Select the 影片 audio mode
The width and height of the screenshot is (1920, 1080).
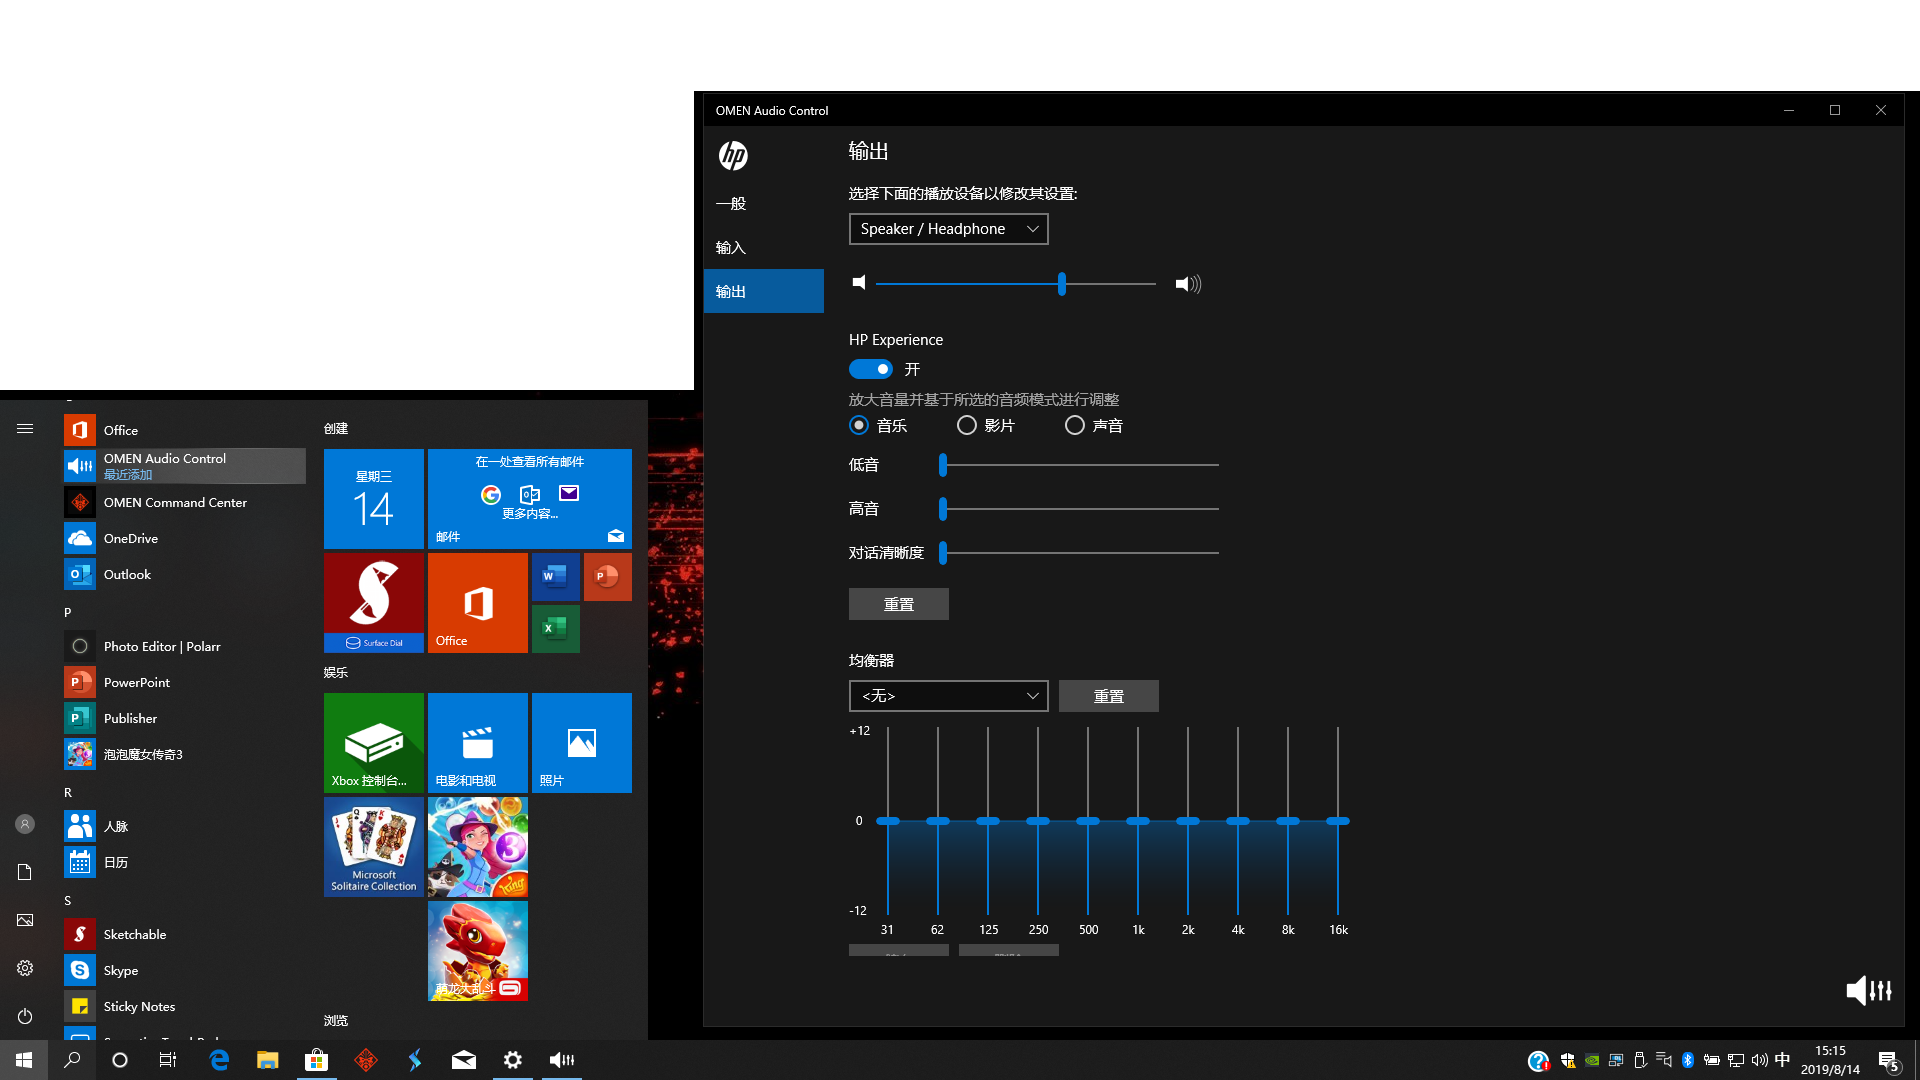pyautogui.click(x=967, y=425)
